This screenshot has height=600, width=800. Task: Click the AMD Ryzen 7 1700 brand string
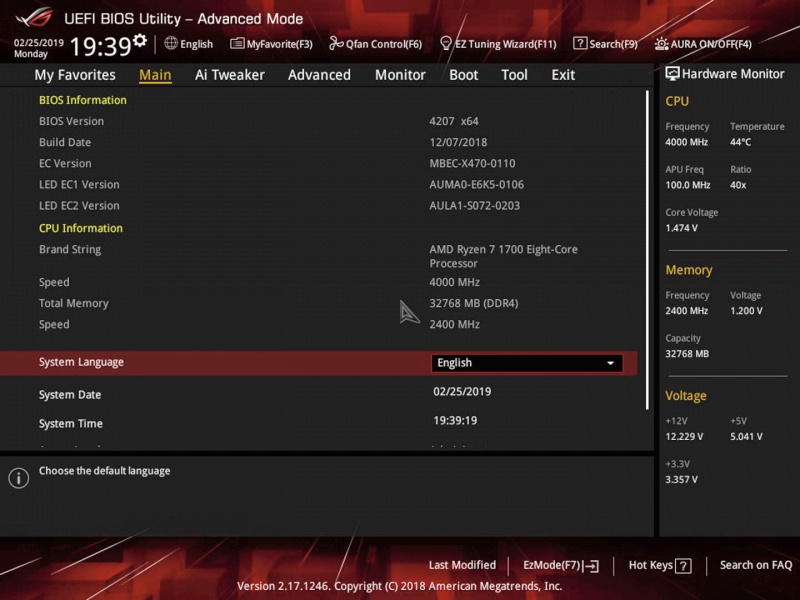(x=504, y=257)
